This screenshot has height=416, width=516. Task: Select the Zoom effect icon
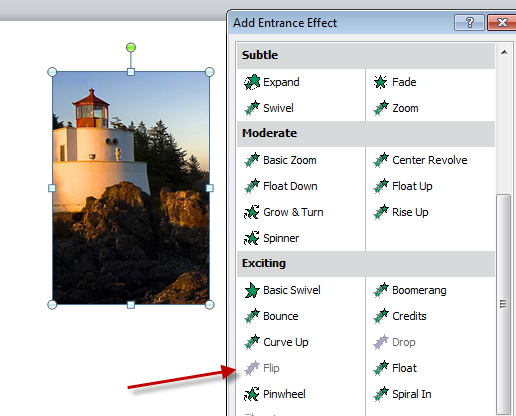(x=381, y=108)
